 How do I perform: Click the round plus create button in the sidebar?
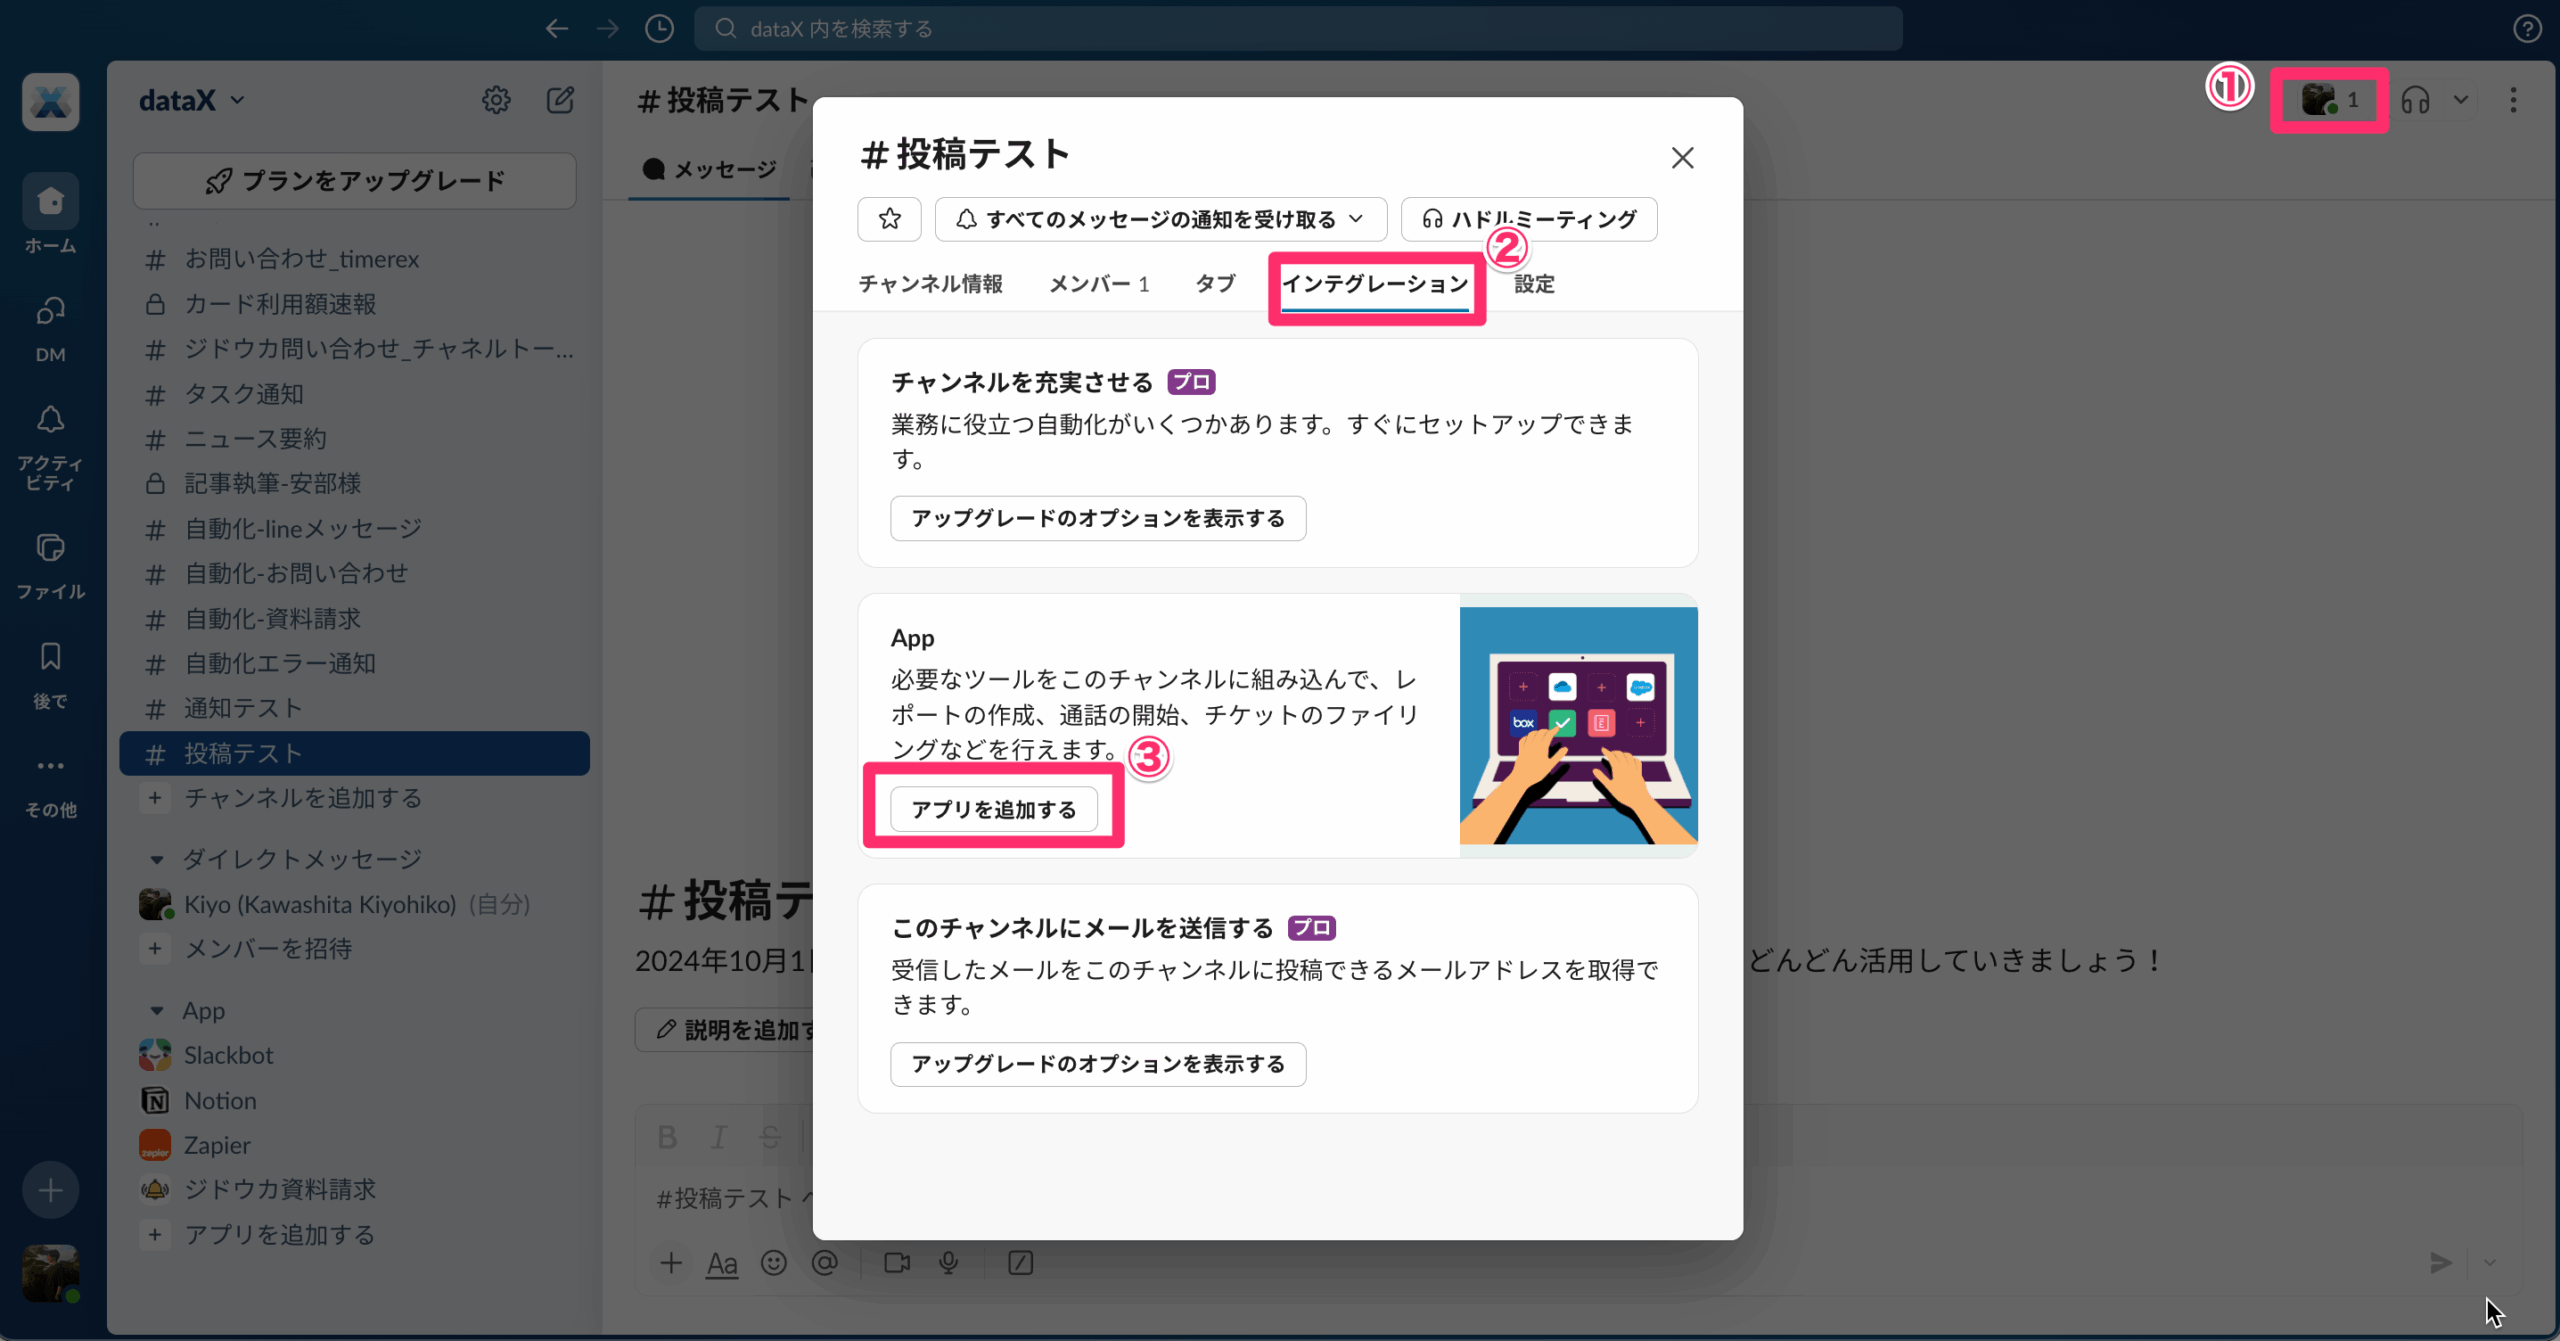(x=50, y=1190)
